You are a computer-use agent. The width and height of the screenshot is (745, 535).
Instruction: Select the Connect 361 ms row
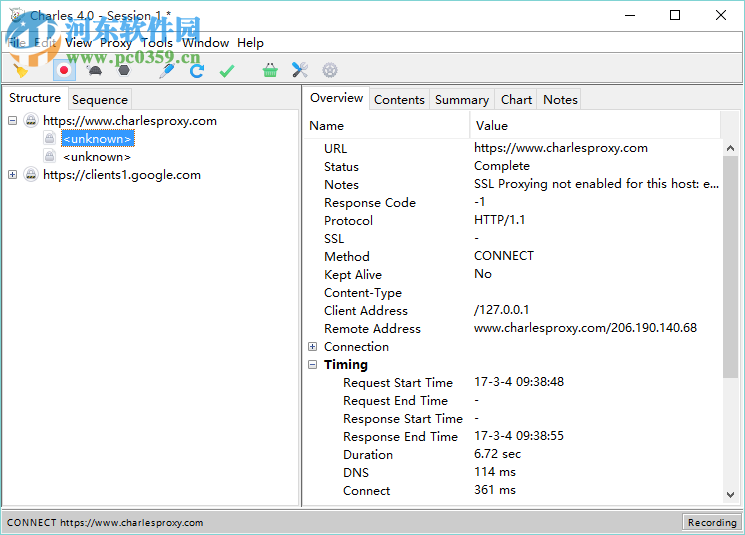pyautogui.click(x=513, y=491)
